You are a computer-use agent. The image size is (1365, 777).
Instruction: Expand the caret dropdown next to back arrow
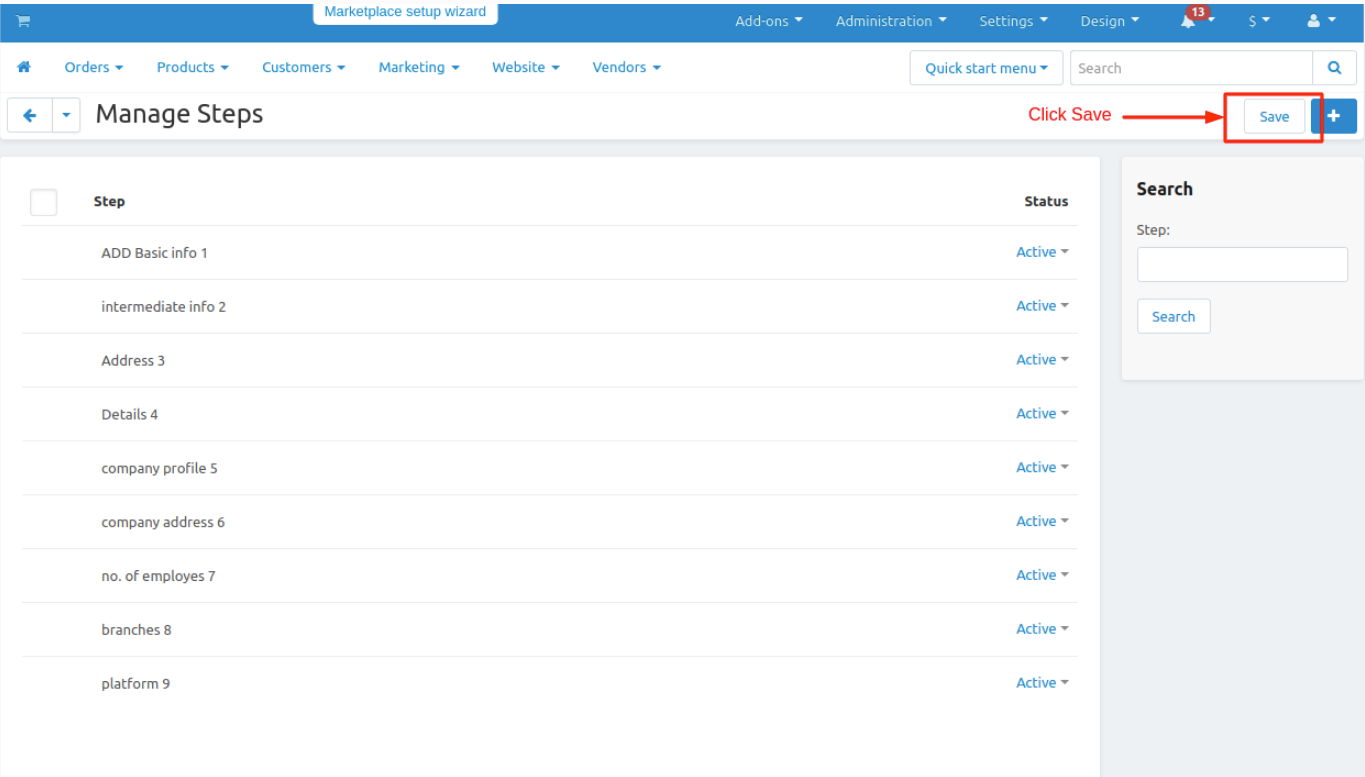[x=66, y=115]
